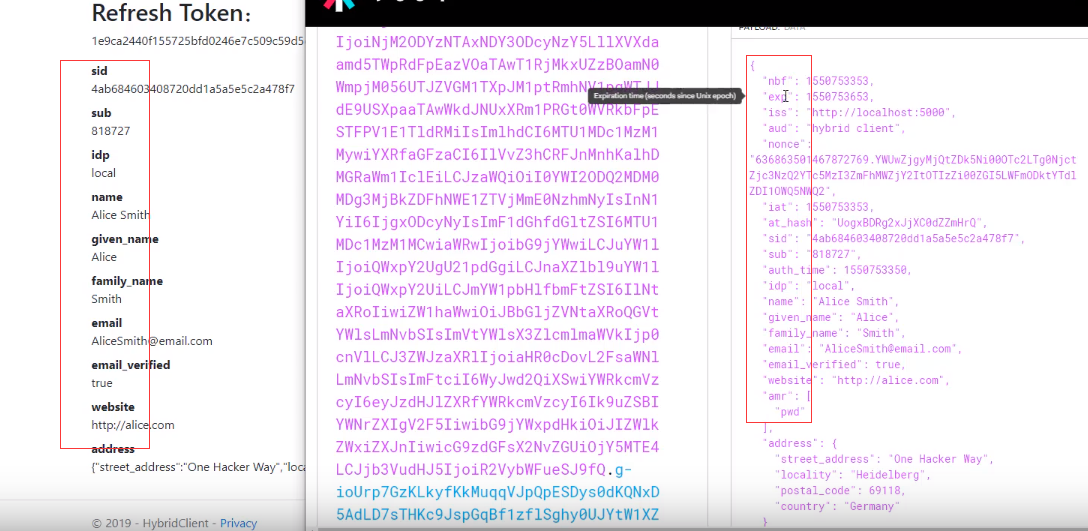Click the bold 'sid' claim label on HybridClient page

pos(99,71)
